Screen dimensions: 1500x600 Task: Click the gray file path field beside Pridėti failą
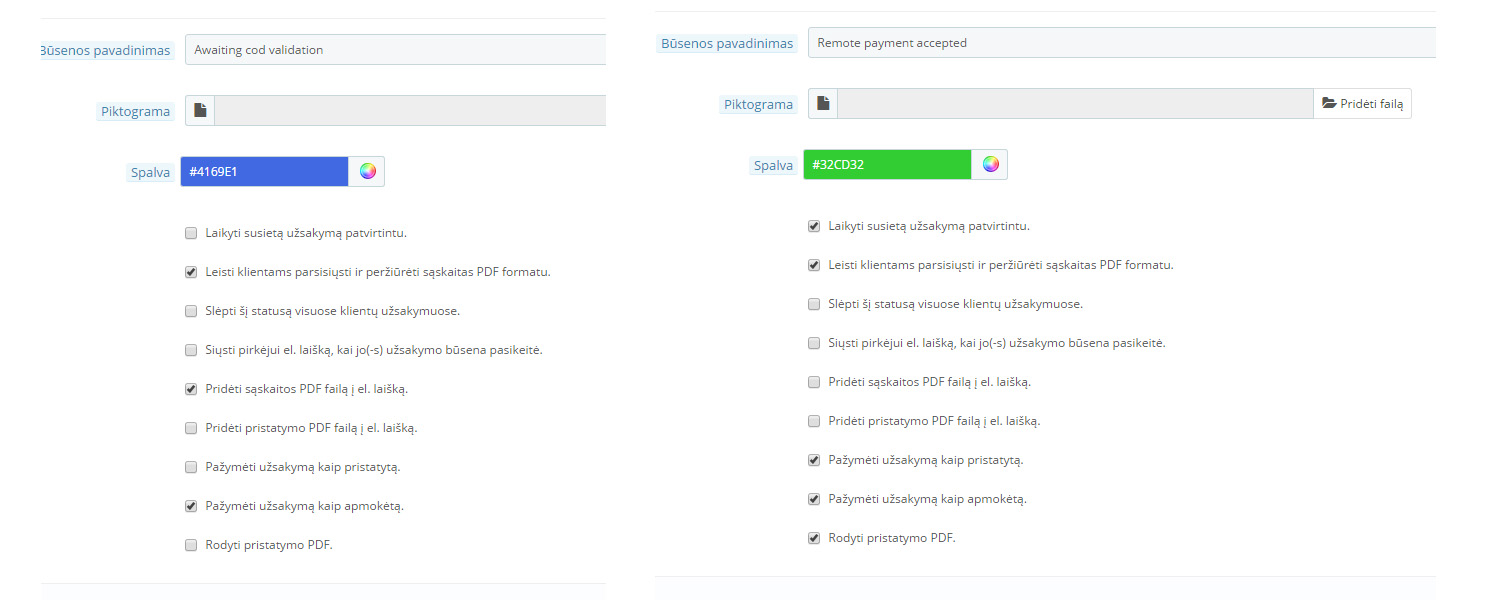click(x=1075, y=104)
